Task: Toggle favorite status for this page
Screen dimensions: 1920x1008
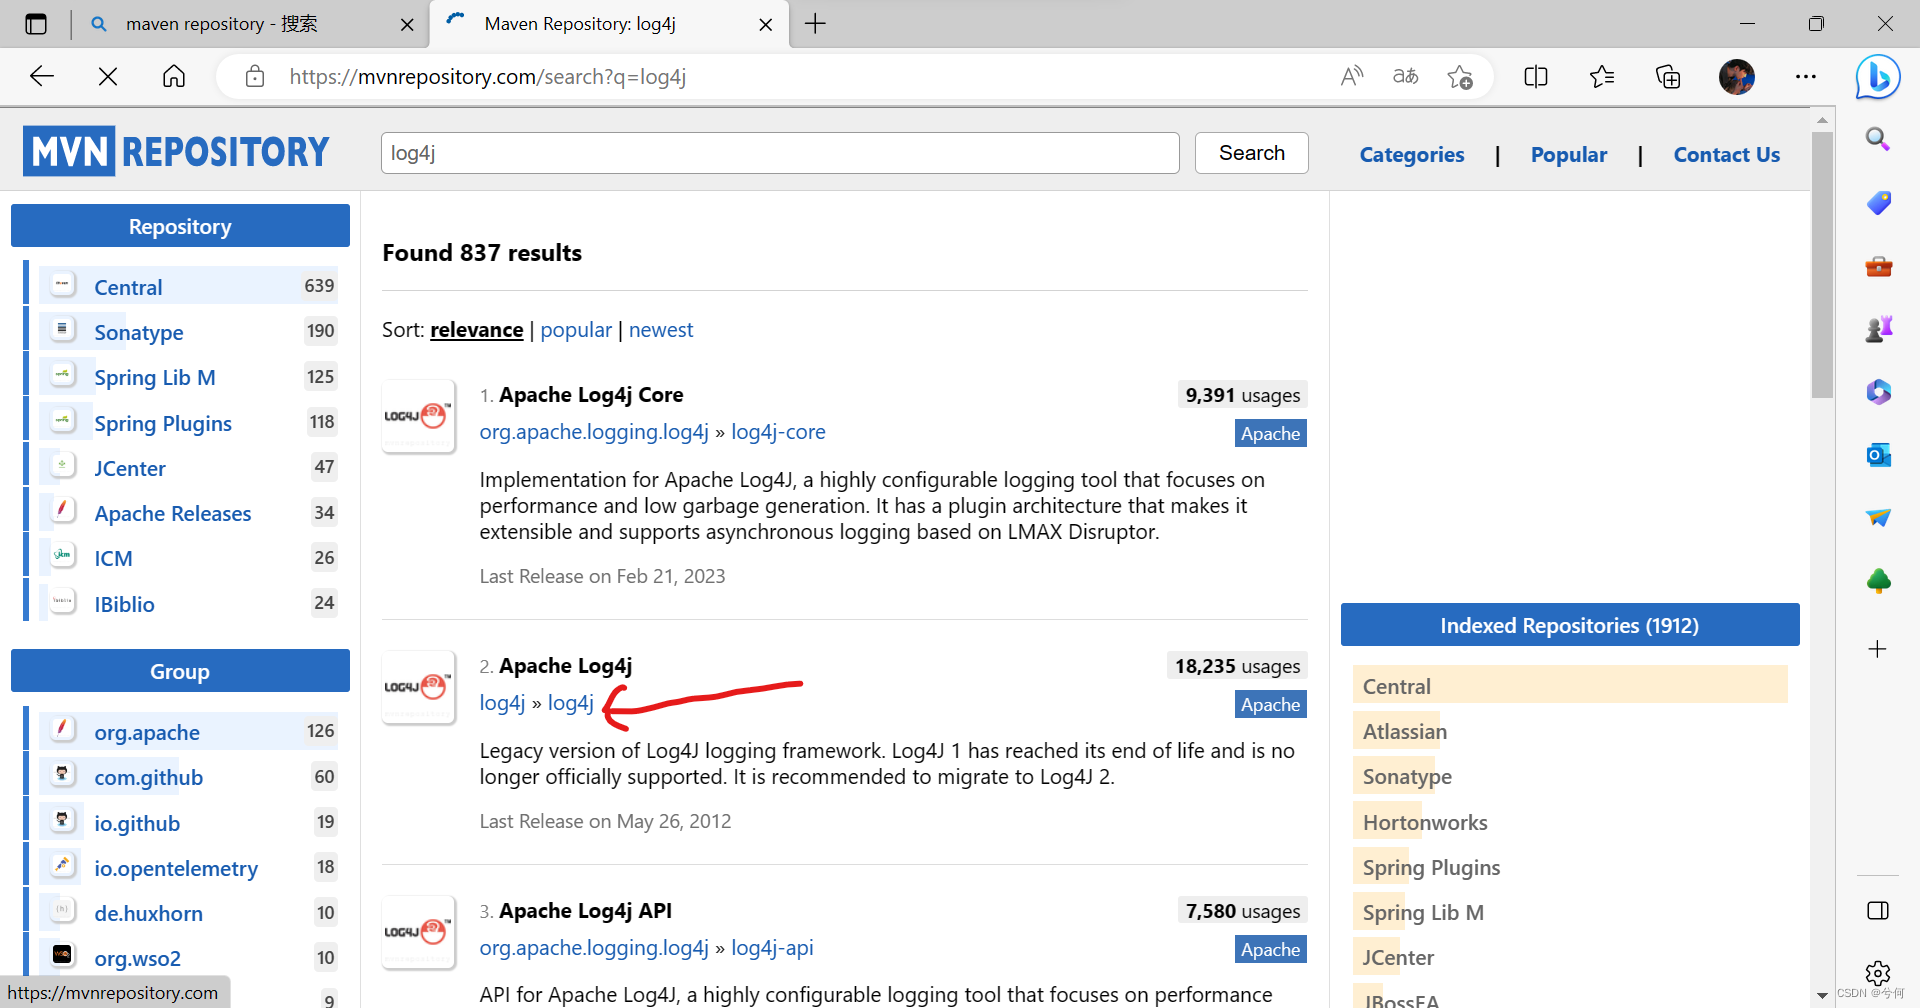Action: [1460, 76]
